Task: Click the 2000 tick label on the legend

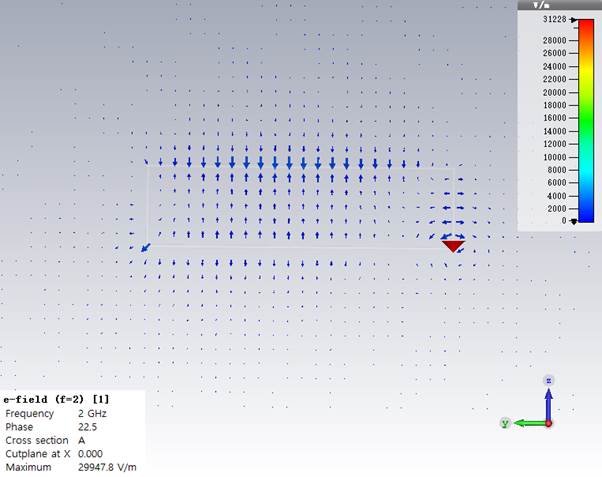Action: point(556,208)
